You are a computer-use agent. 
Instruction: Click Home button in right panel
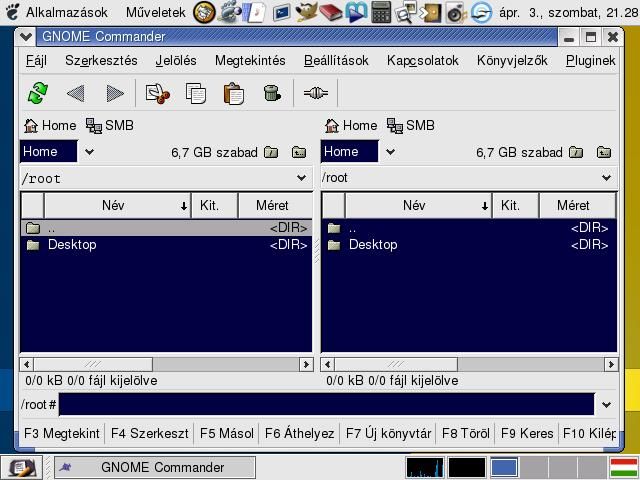350,125
